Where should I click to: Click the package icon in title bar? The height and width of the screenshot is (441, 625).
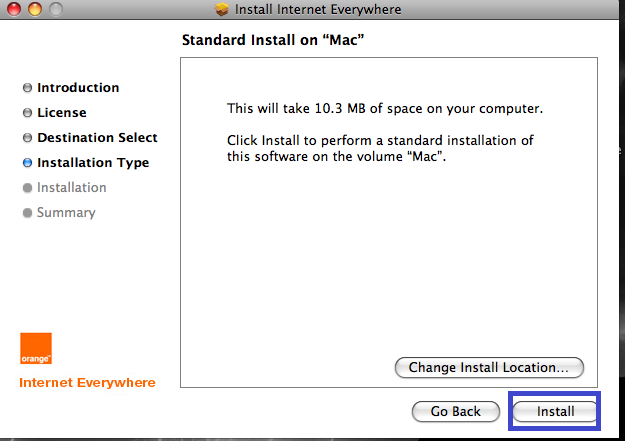222,9
